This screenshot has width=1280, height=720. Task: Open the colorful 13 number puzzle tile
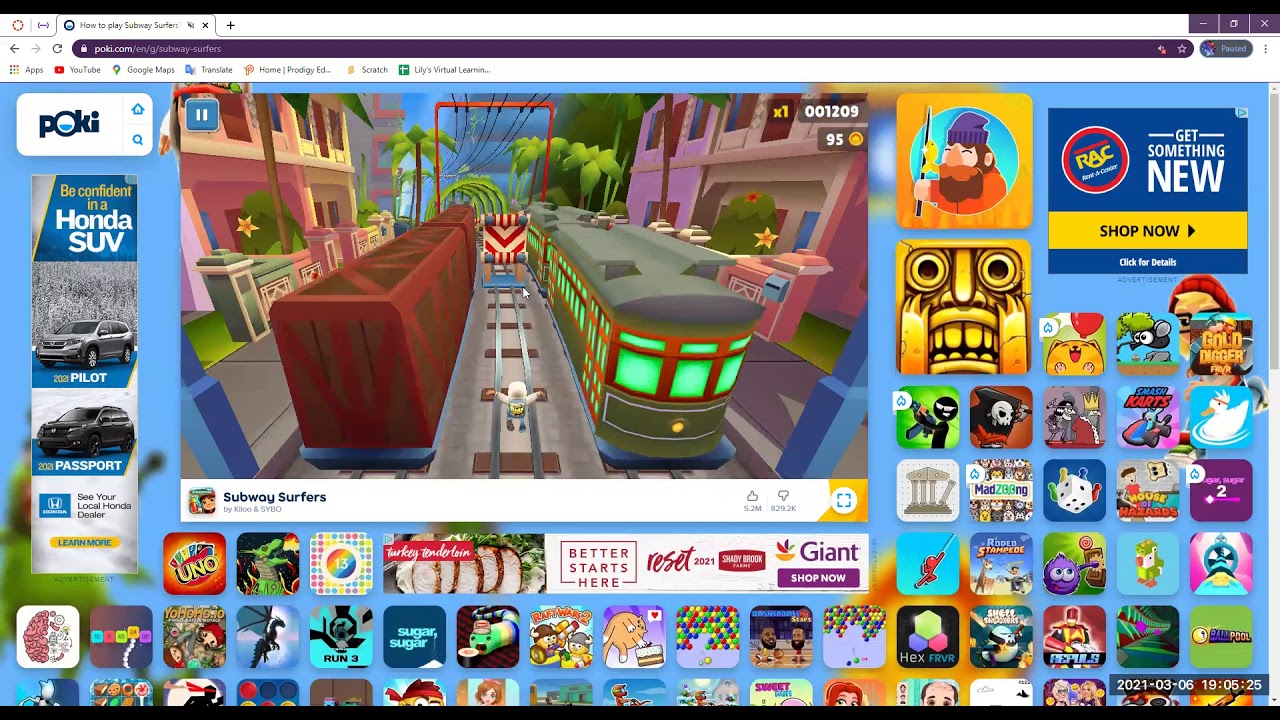(341, 563)
